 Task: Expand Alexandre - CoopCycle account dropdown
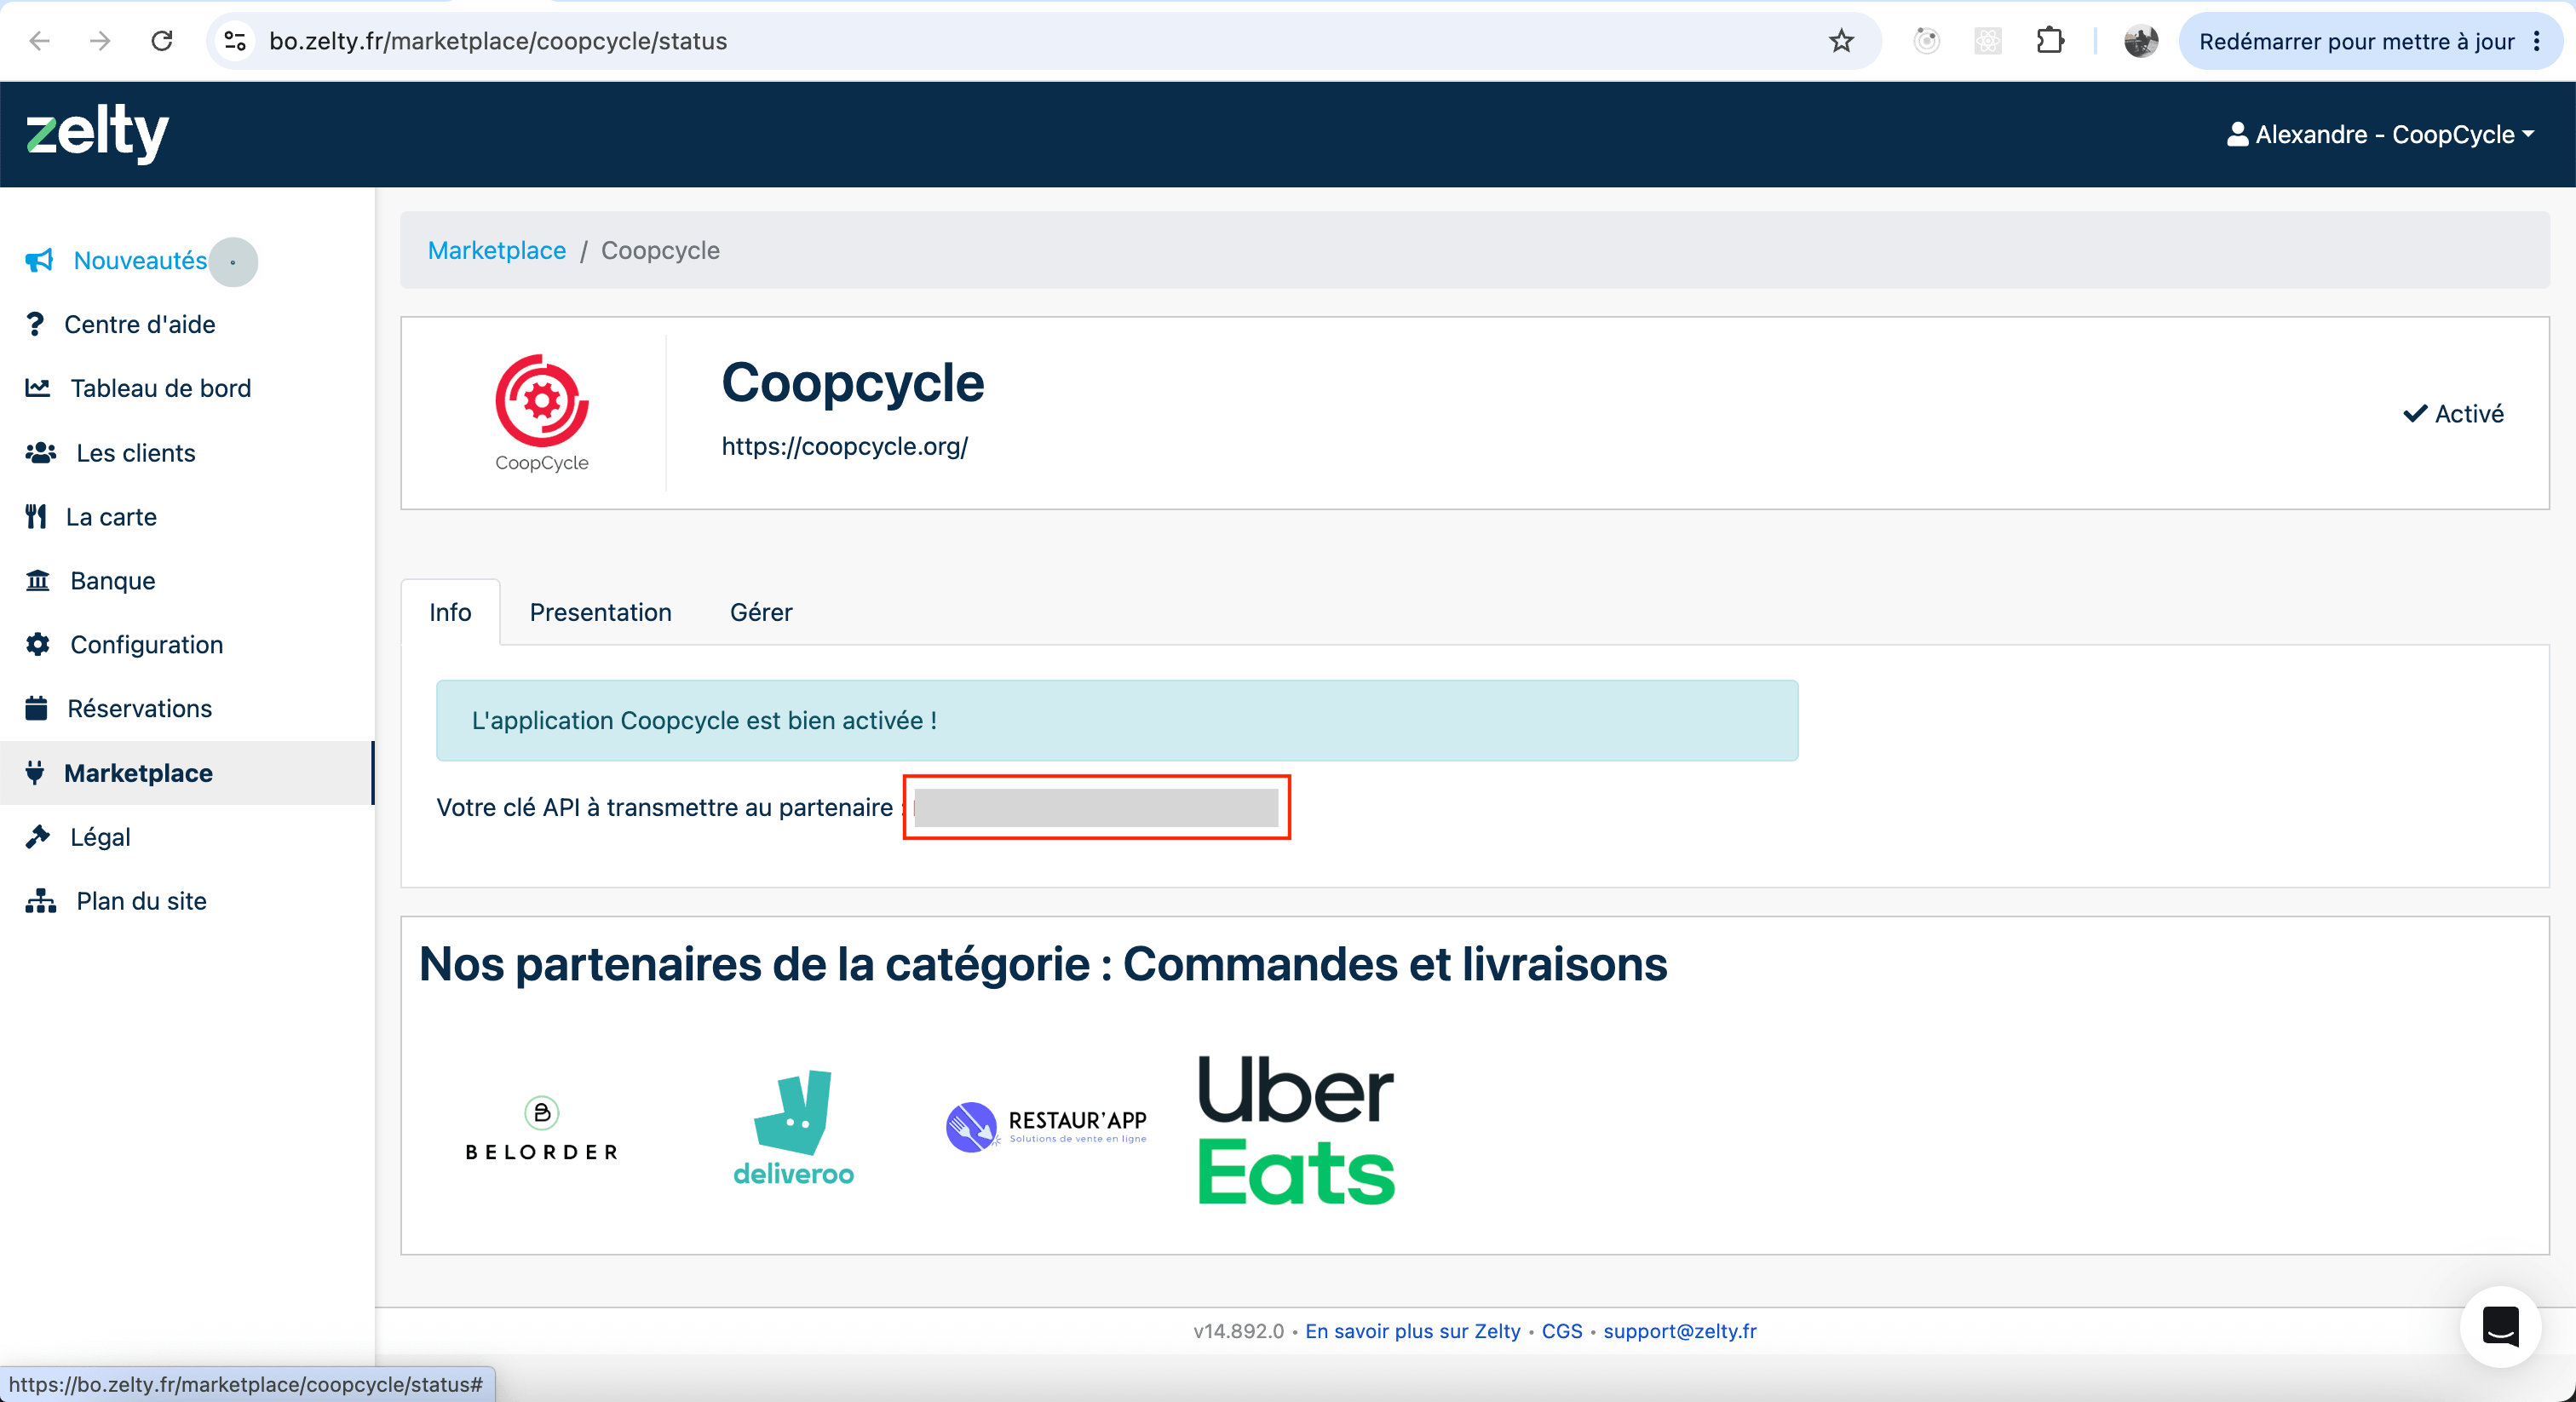pos(2382,134)
